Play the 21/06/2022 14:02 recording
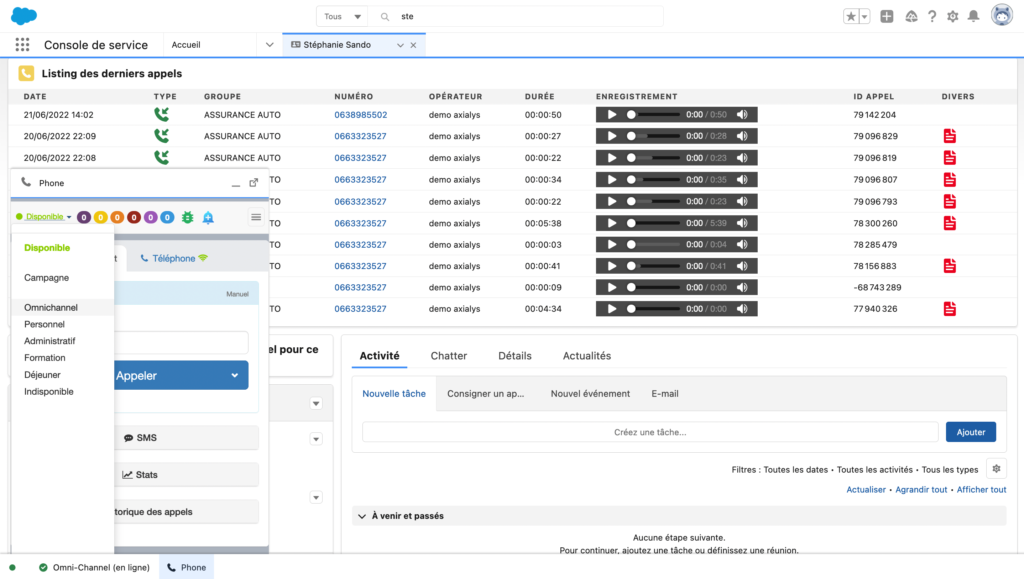 click(x=612, y=114)
